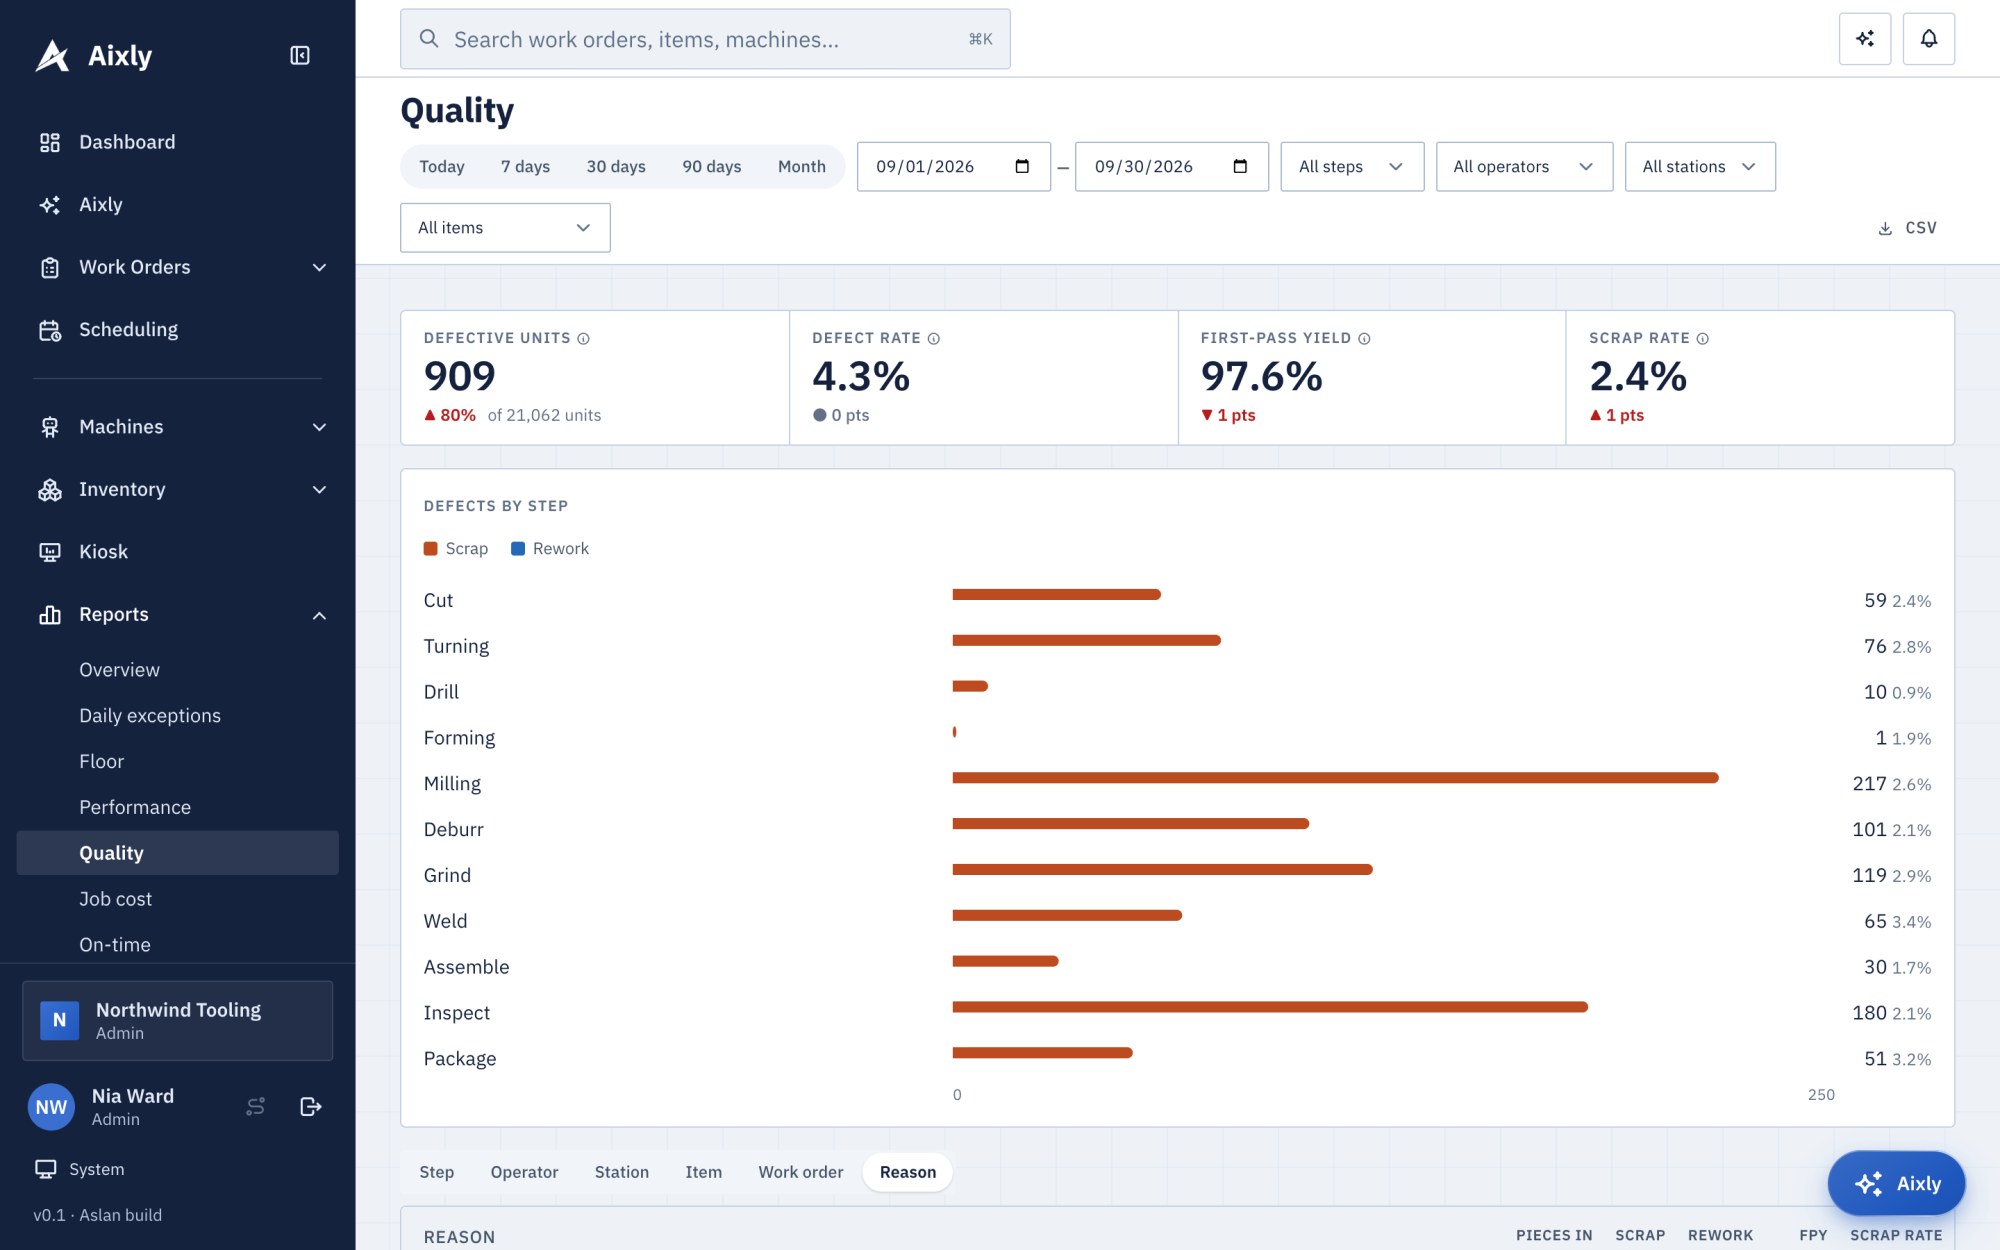
Task: Toggle Scrap legend series
Action: click(x=456, y=549)
